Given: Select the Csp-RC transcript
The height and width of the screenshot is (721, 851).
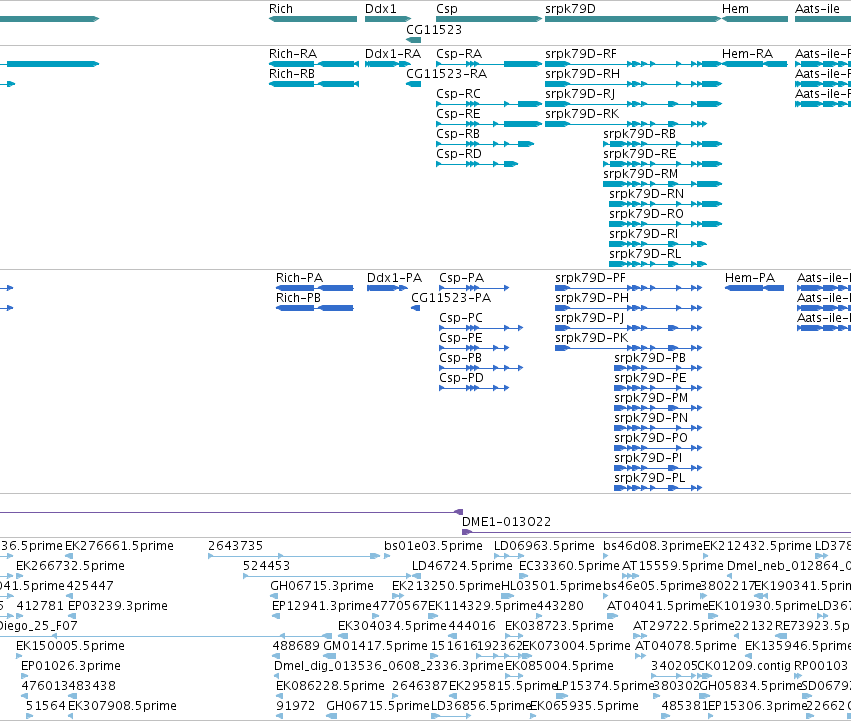Looking at the screenshot, I should click(x=459, y=94).
